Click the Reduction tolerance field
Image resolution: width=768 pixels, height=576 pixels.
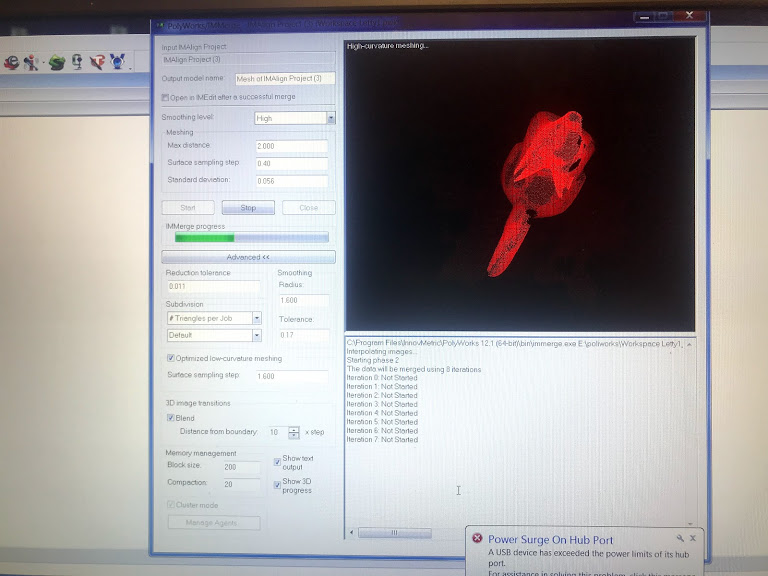(x=213, y=287)
